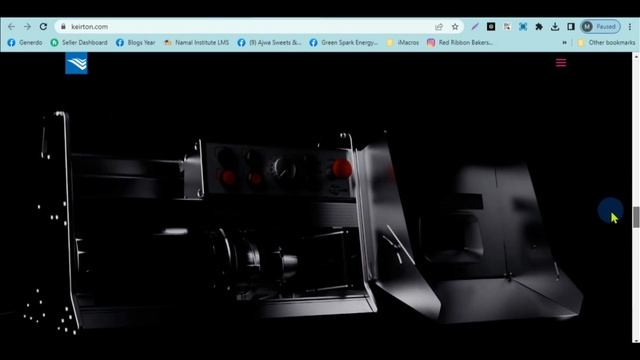Open Chrome three-dot menu
640x360 pixels.
[x=630, y=27]
